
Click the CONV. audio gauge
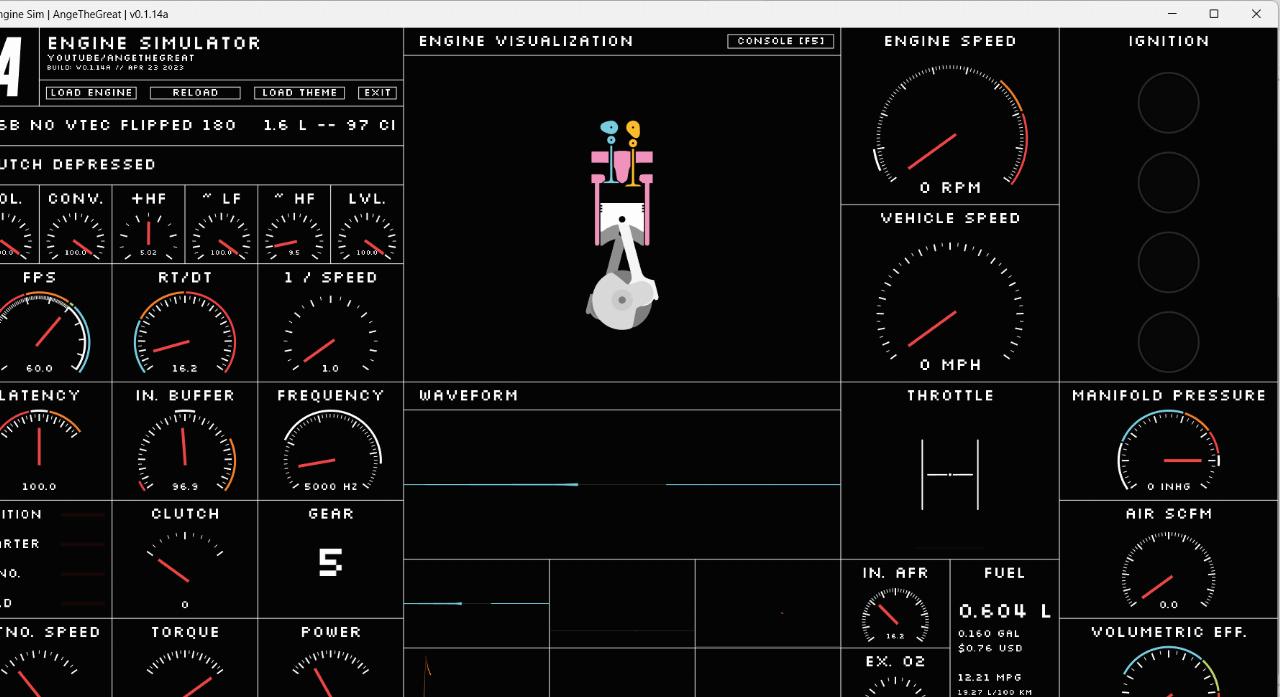point(76,235)
